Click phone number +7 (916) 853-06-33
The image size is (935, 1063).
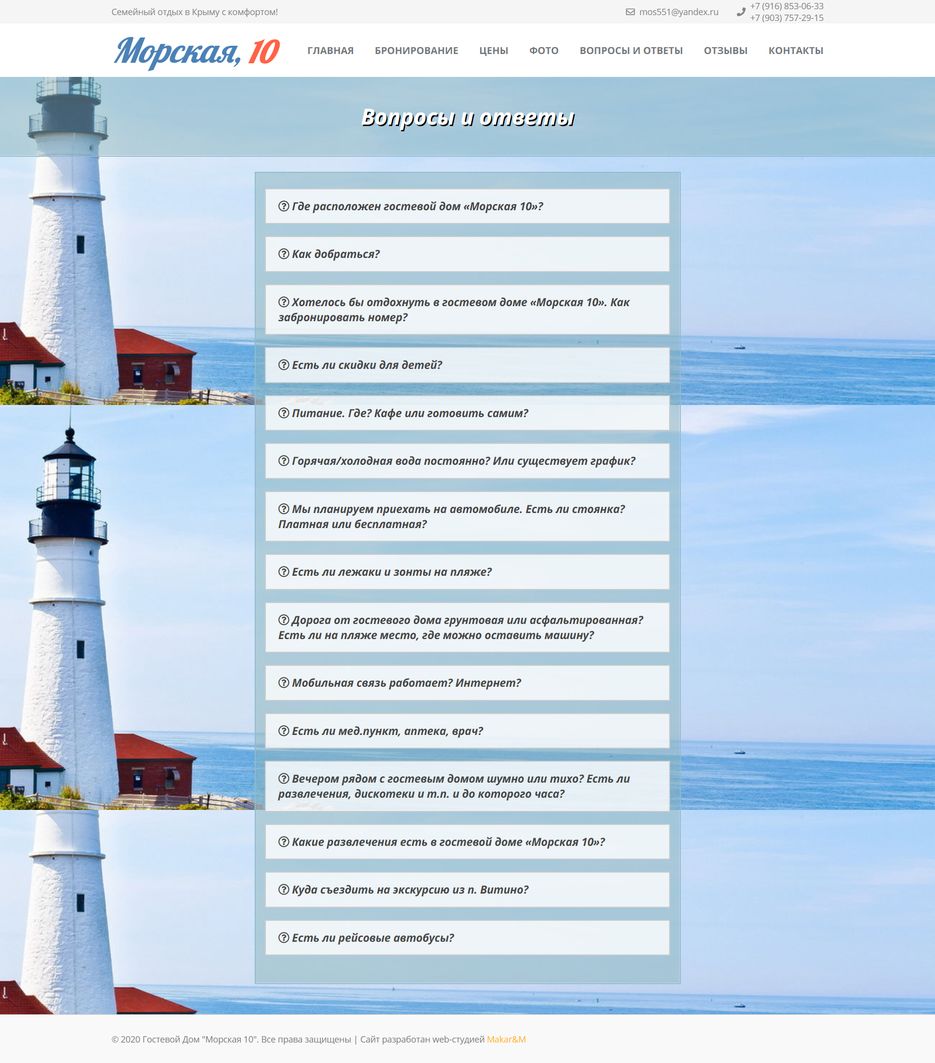click(787, 6)
